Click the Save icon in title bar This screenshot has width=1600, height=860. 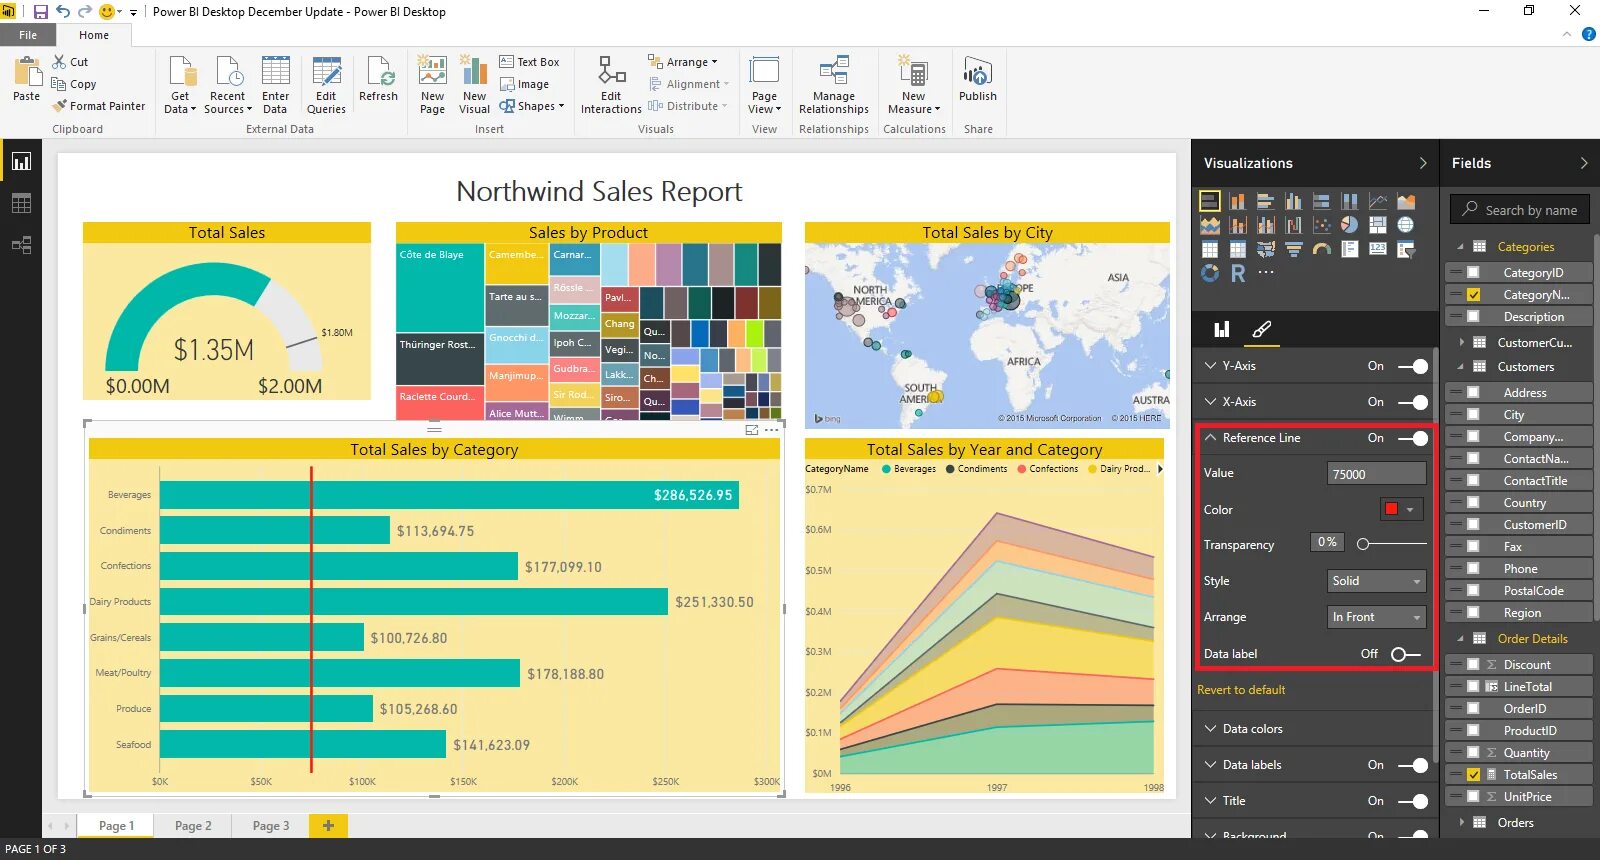pyautogui.click(x=40, y=12)
